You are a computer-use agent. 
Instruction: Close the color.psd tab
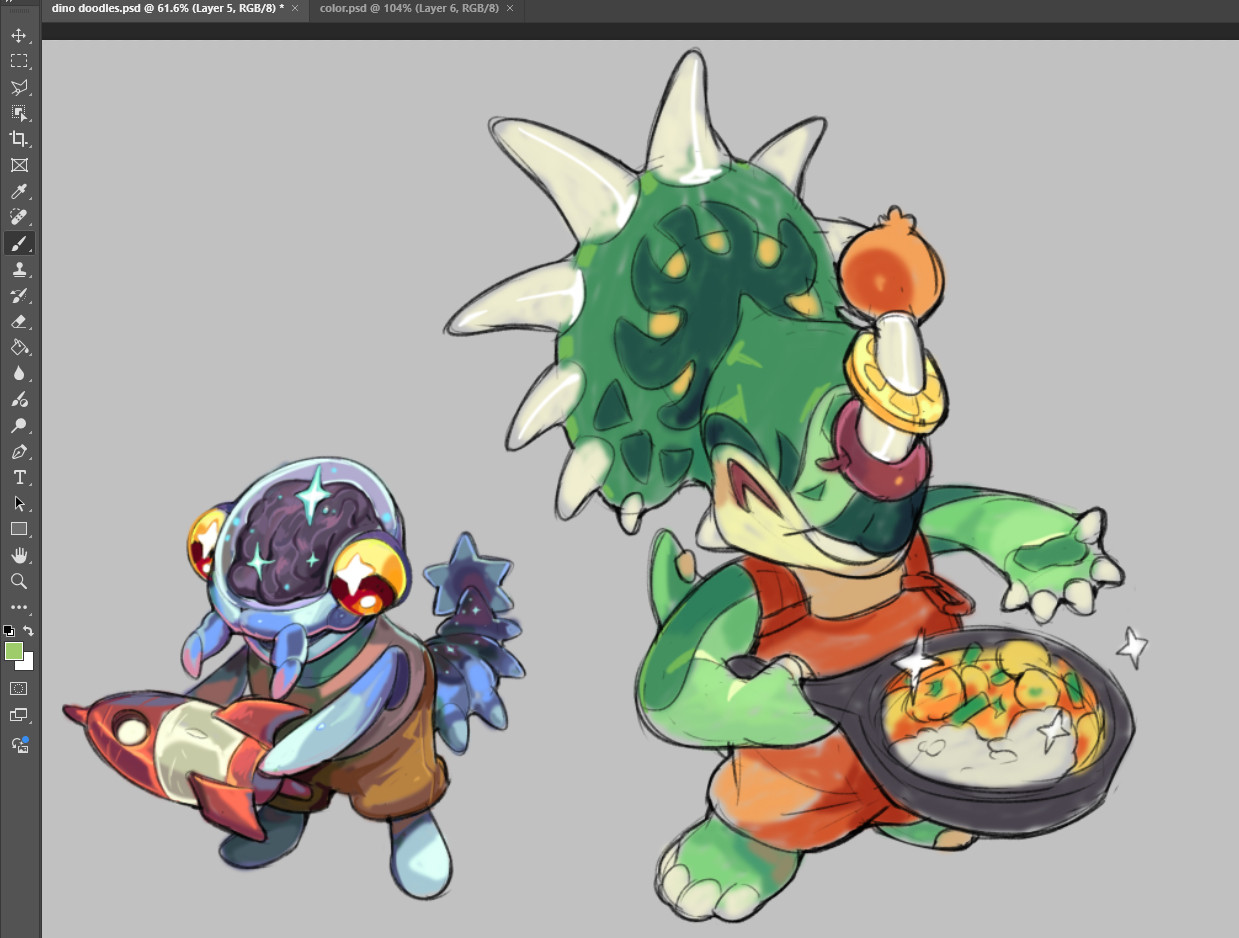pyautogui.click(x=510, y=8)
